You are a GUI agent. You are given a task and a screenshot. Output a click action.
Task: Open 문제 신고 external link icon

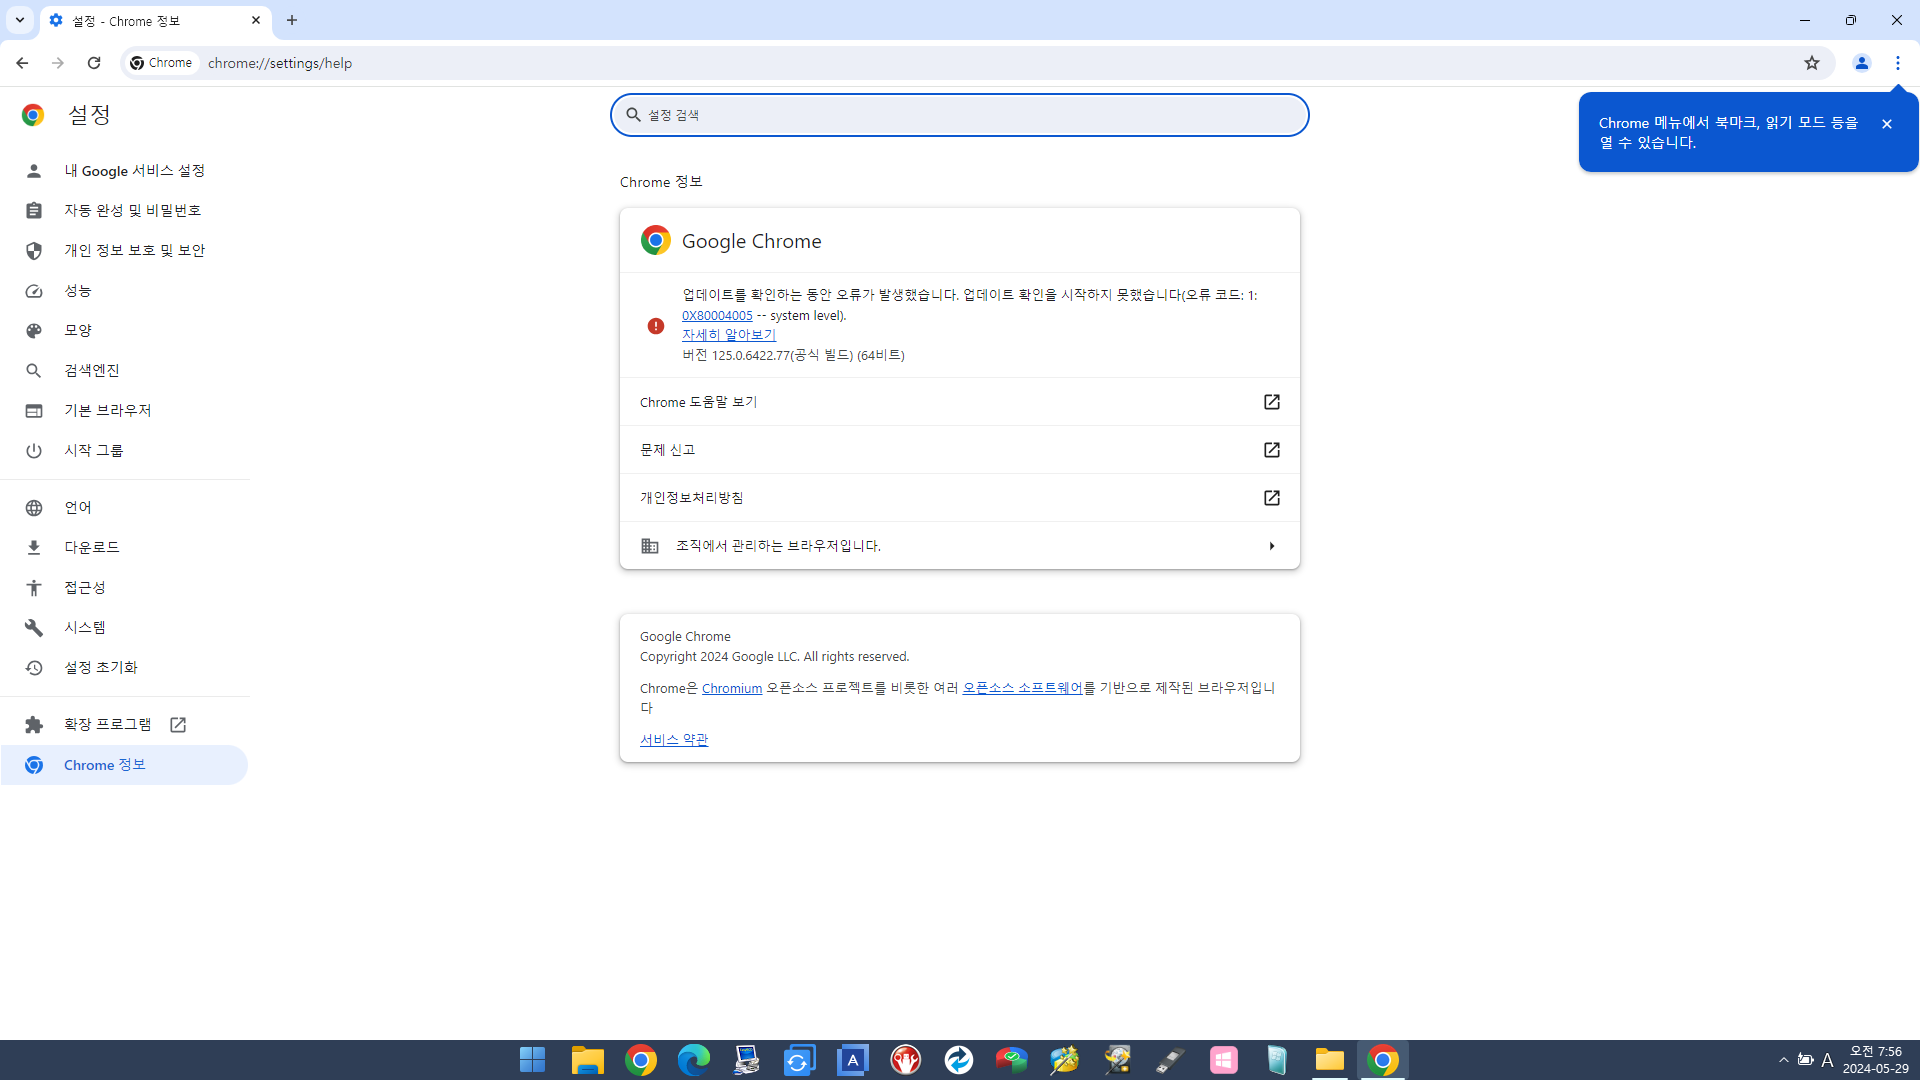[x=1271, y=450]
